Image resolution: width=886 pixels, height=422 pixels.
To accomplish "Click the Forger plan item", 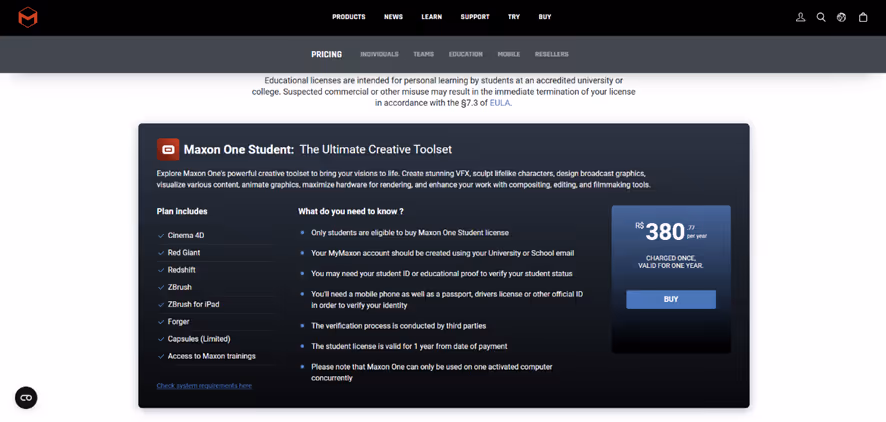I will [179, 321].
